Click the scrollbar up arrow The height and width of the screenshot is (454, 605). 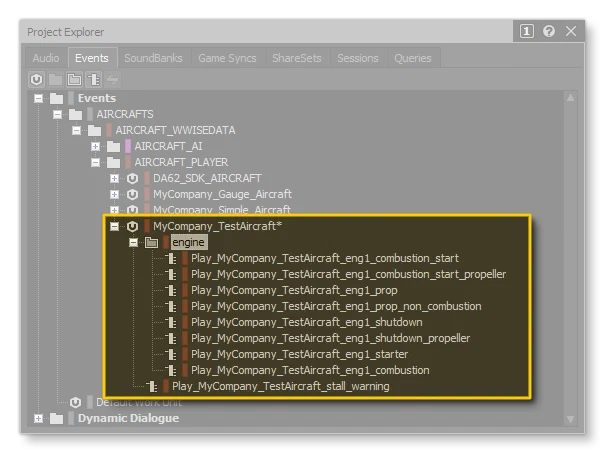point(570,98)
